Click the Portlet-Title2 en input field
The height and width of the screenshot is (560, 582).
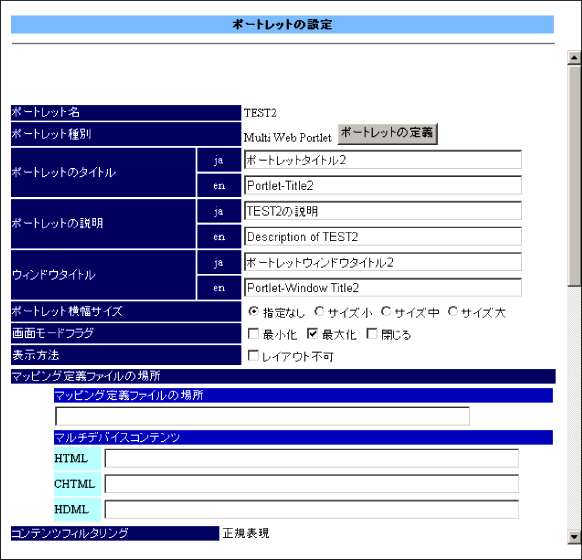coord(383,185)
